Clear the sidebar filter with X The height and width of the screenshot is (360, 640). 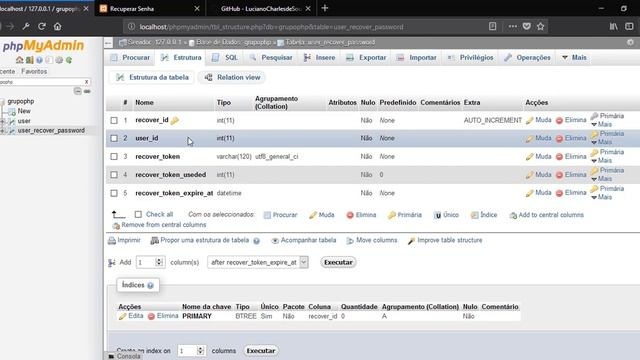(x=87, y=82)
